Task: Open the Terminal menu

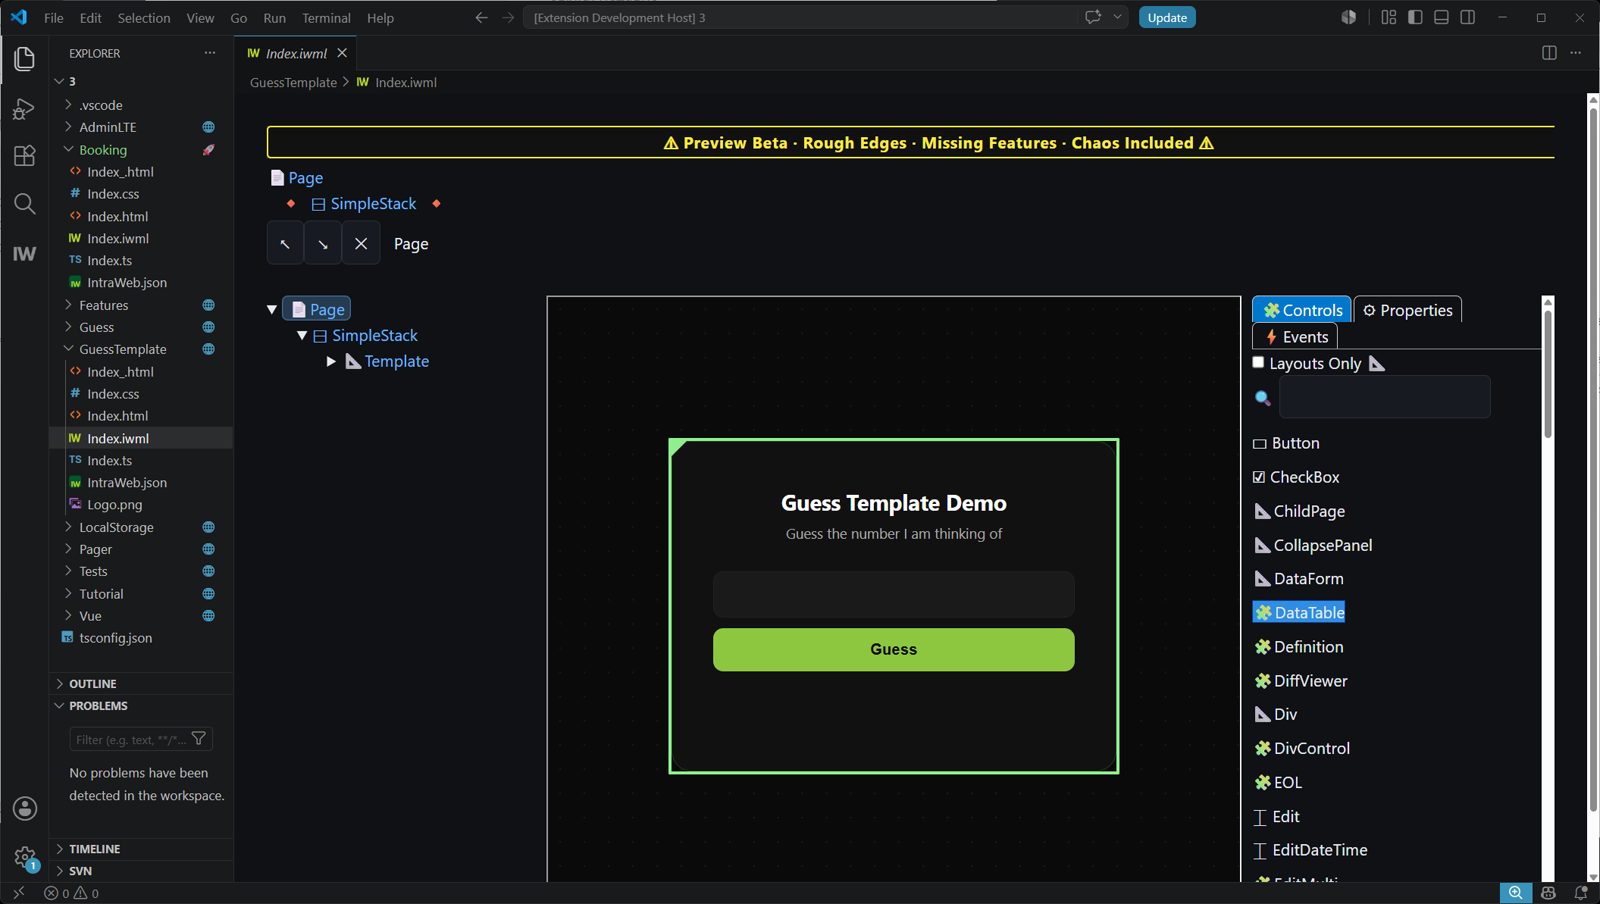Action: click(x=326, y=18)
